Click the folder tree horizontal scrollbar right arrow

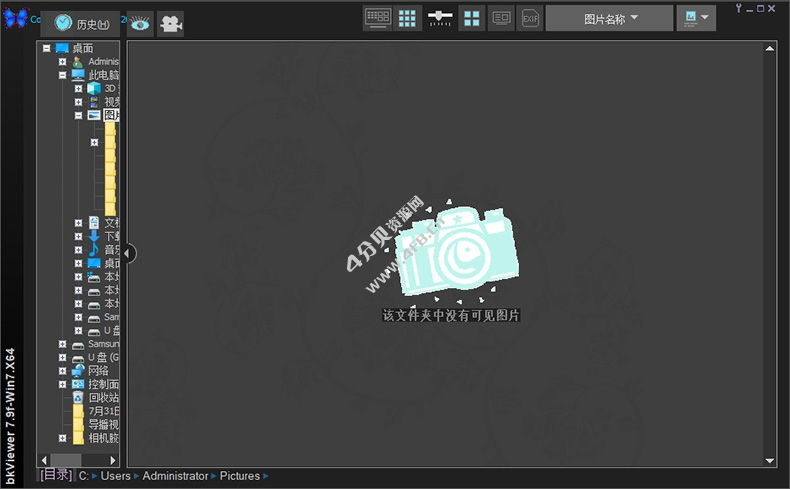coord(113,460)
